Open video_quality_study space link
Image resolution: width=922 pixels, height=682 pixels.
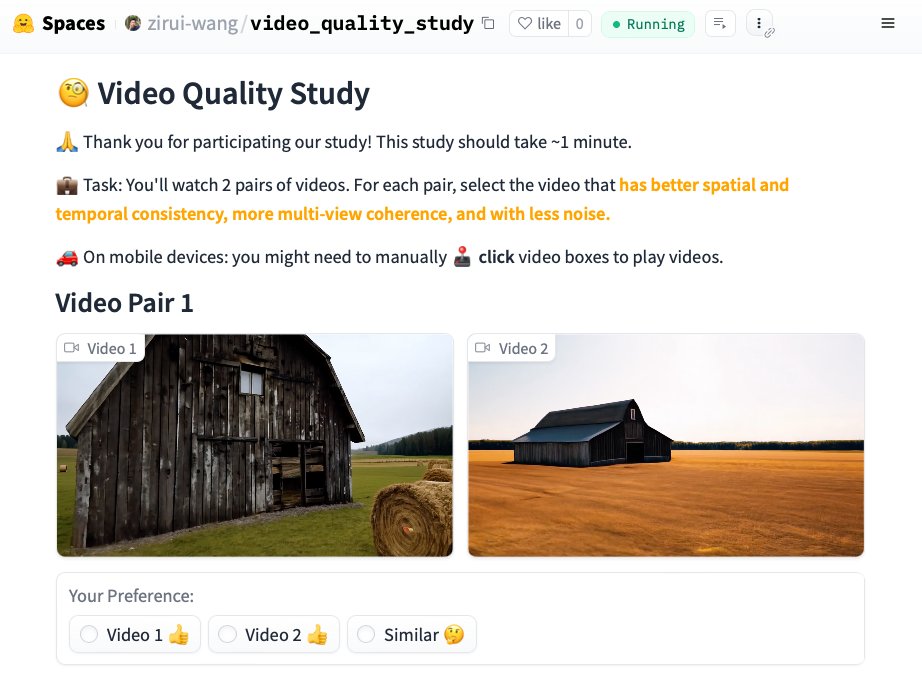[362, 24]
